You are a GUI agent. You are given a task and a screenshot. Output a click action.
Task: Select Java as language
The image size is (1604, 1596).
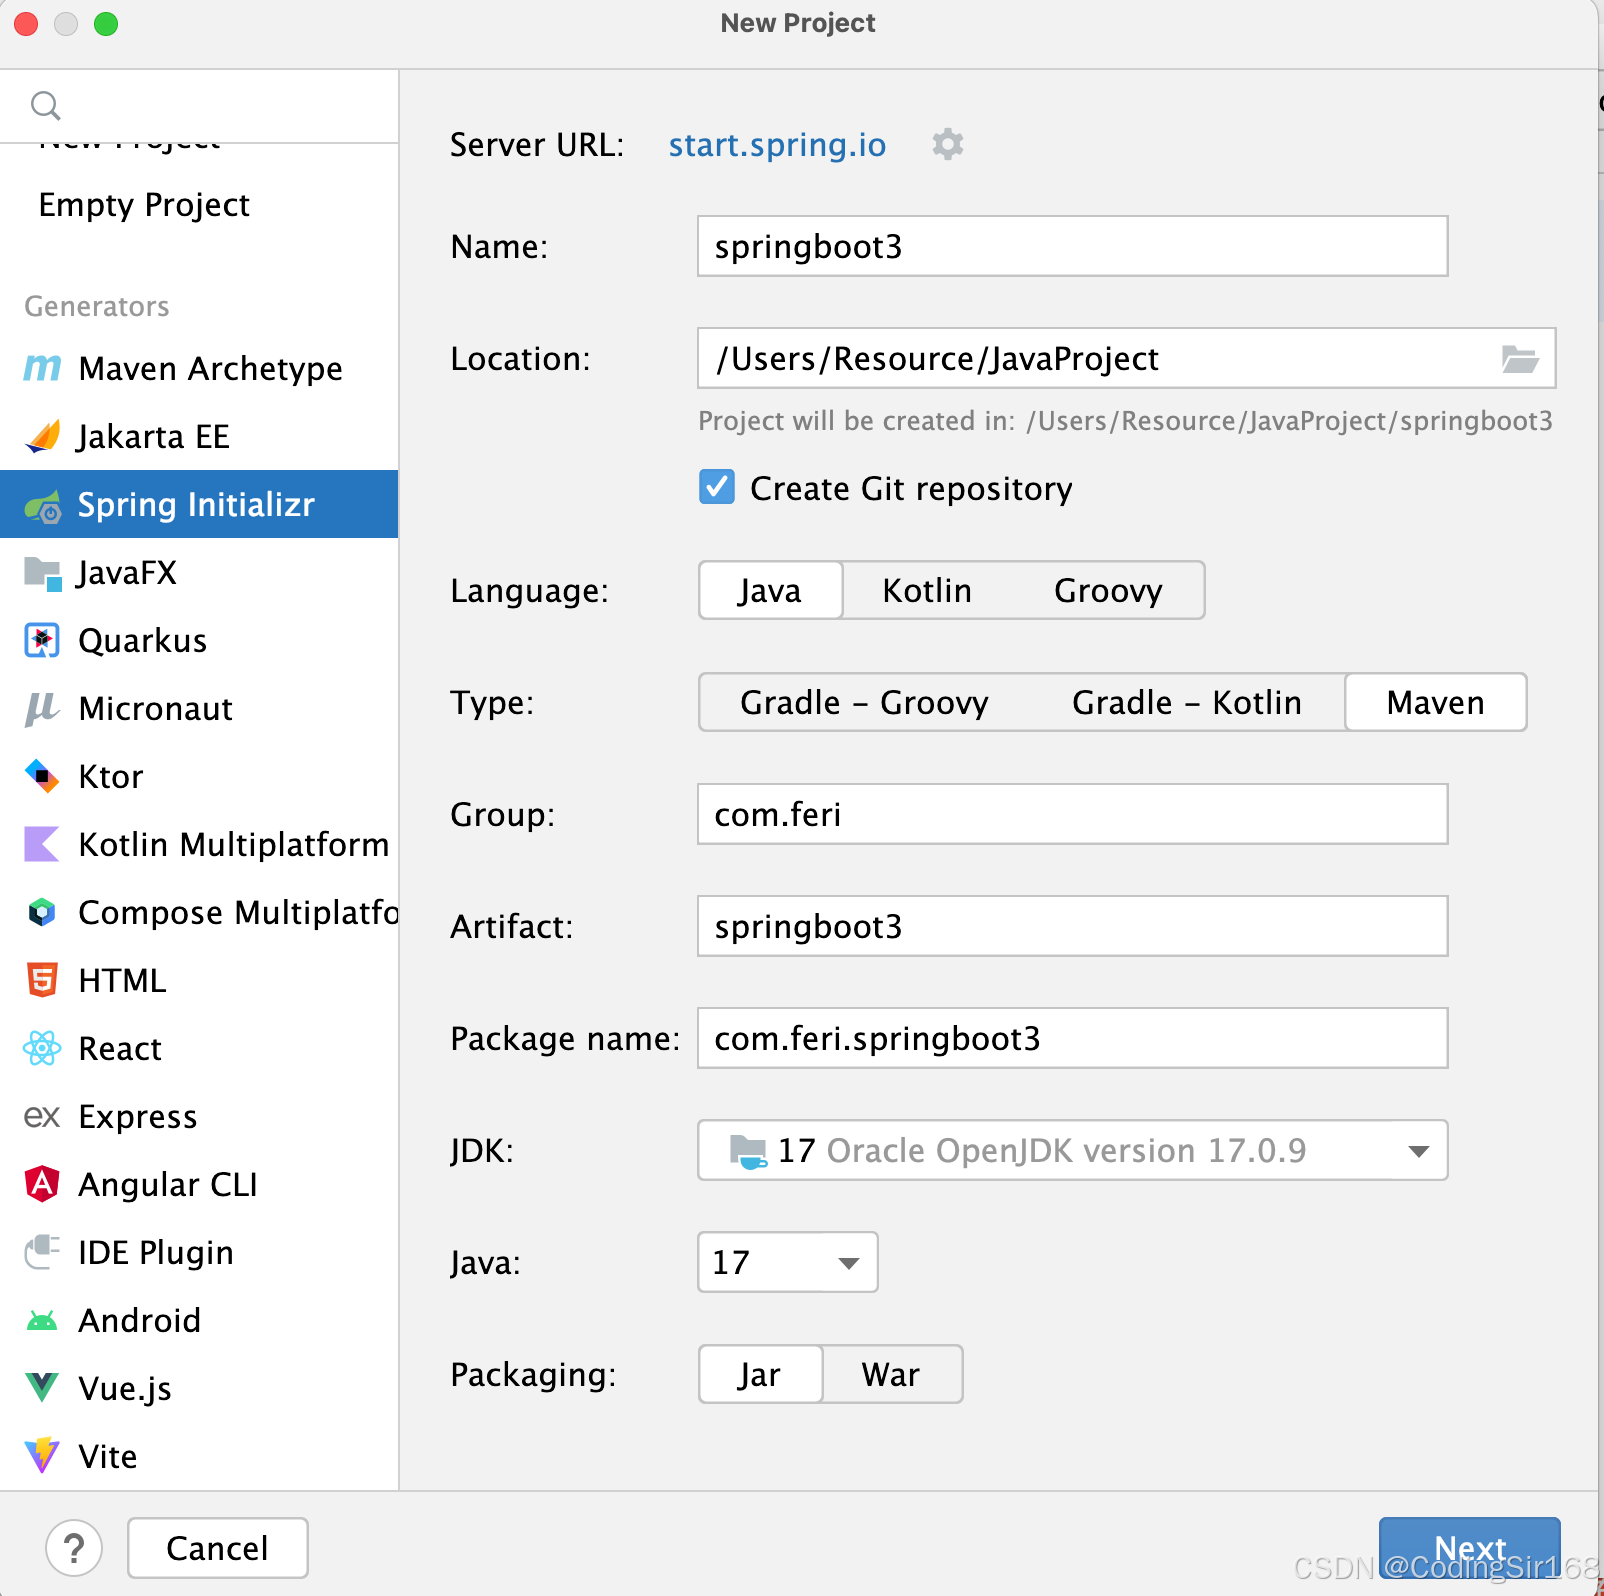pos(770,591)
